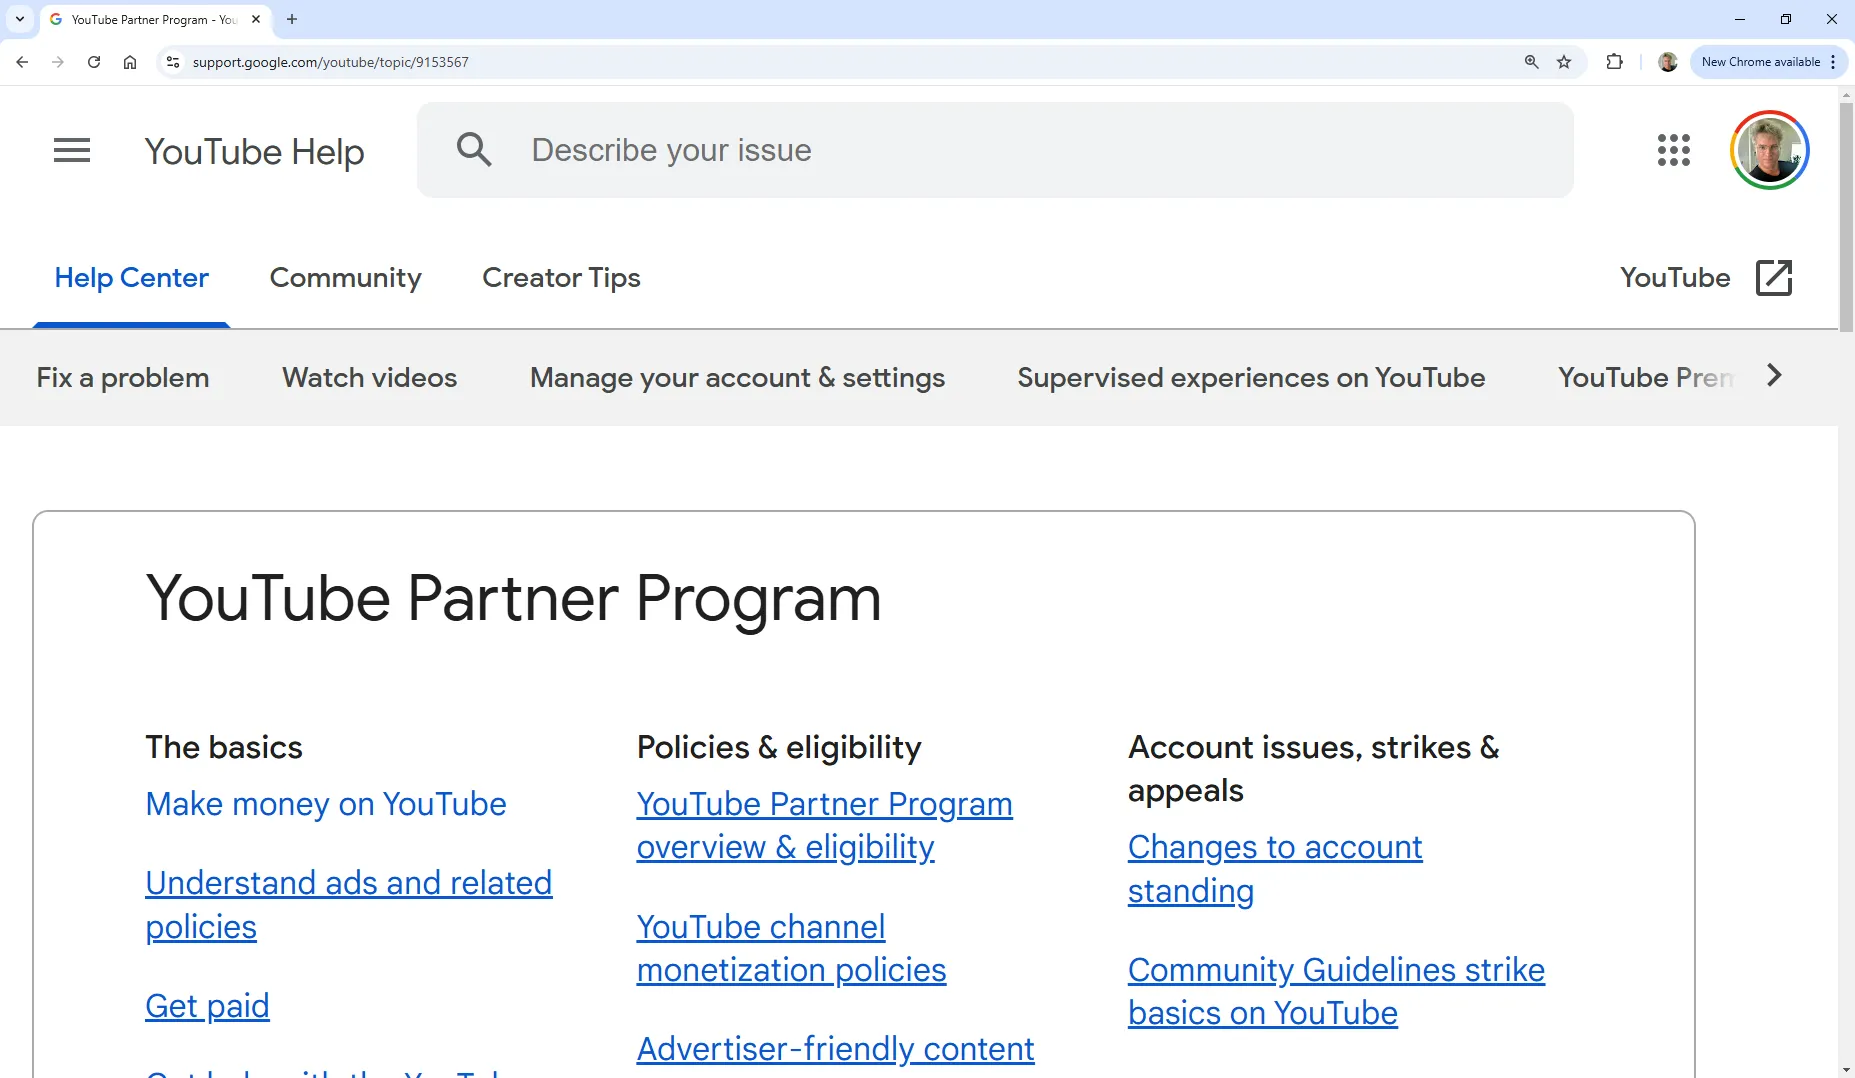This screenshot has width=1855, height=1078.
Task: Click the "The basics" section heading
Action: (x=224, y=748)
